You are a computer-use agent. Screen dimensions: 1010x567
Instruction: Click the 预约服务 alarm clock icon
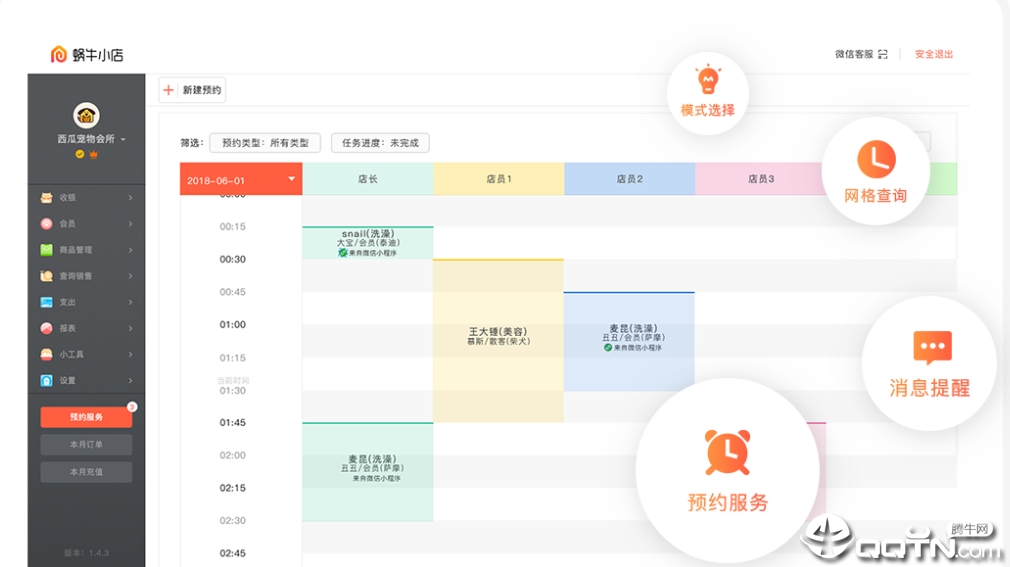(x=727, y=452)
